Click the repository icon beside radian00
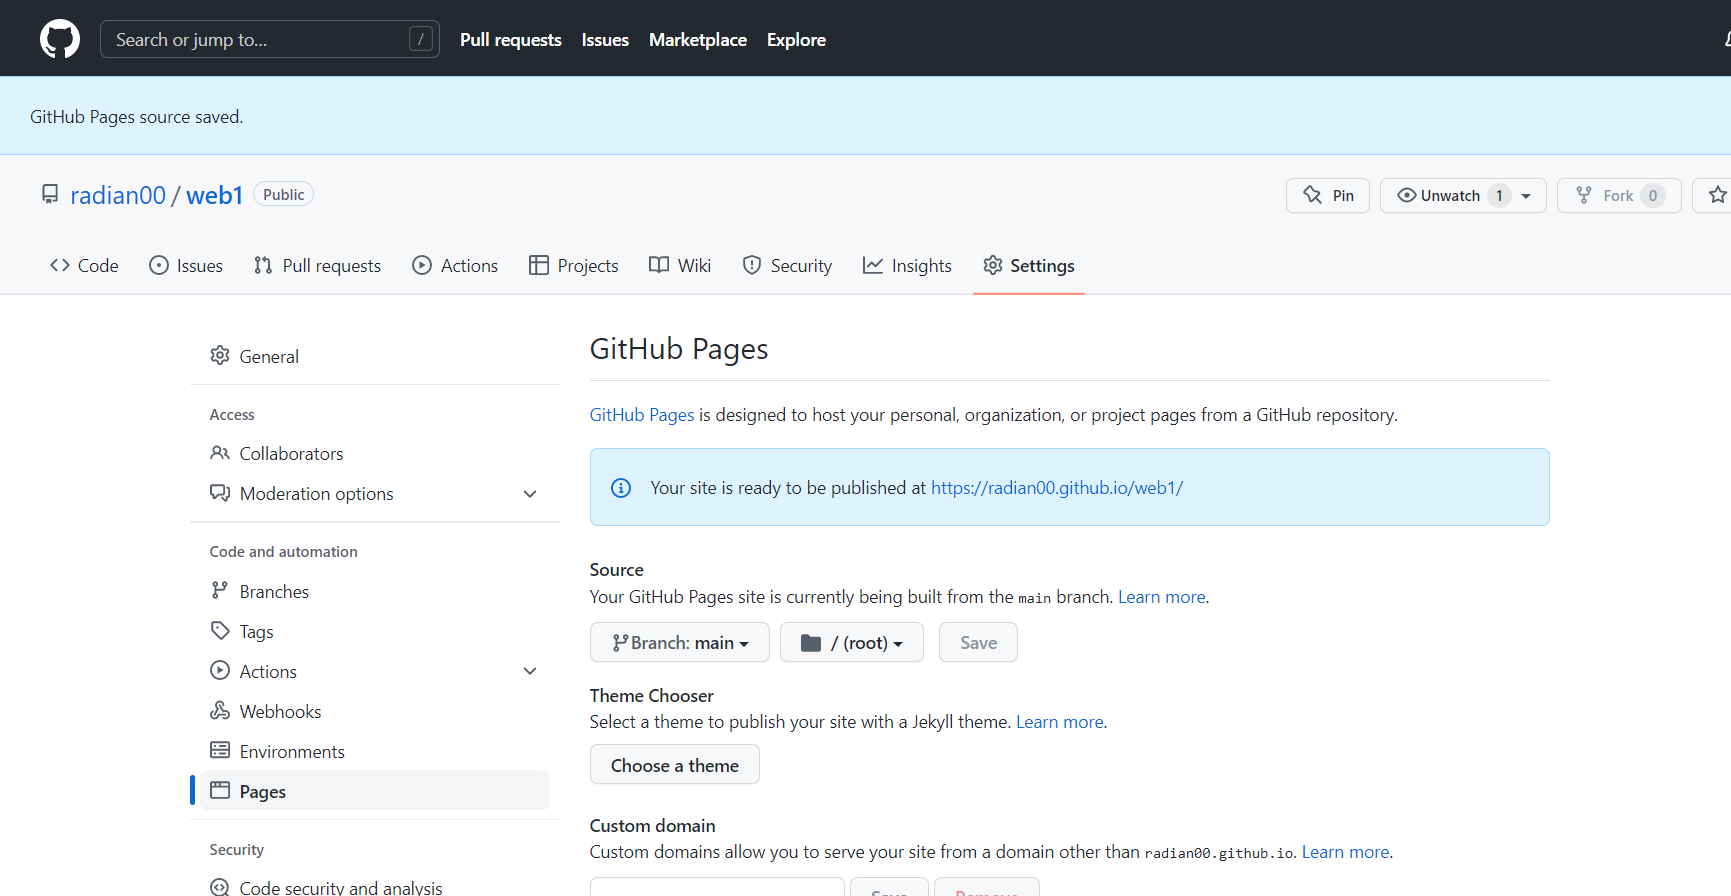 [49, 194]
